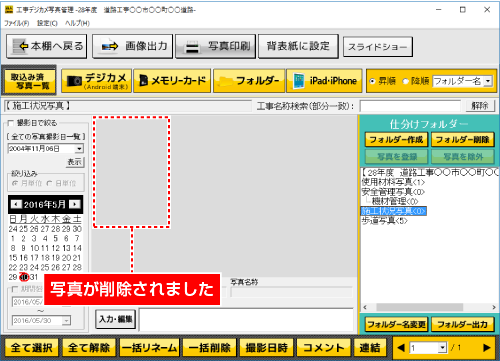Viewport: 500px width, 361px height.
Task: Select highlighted day 30 in calendar
Action: [24, 277]
